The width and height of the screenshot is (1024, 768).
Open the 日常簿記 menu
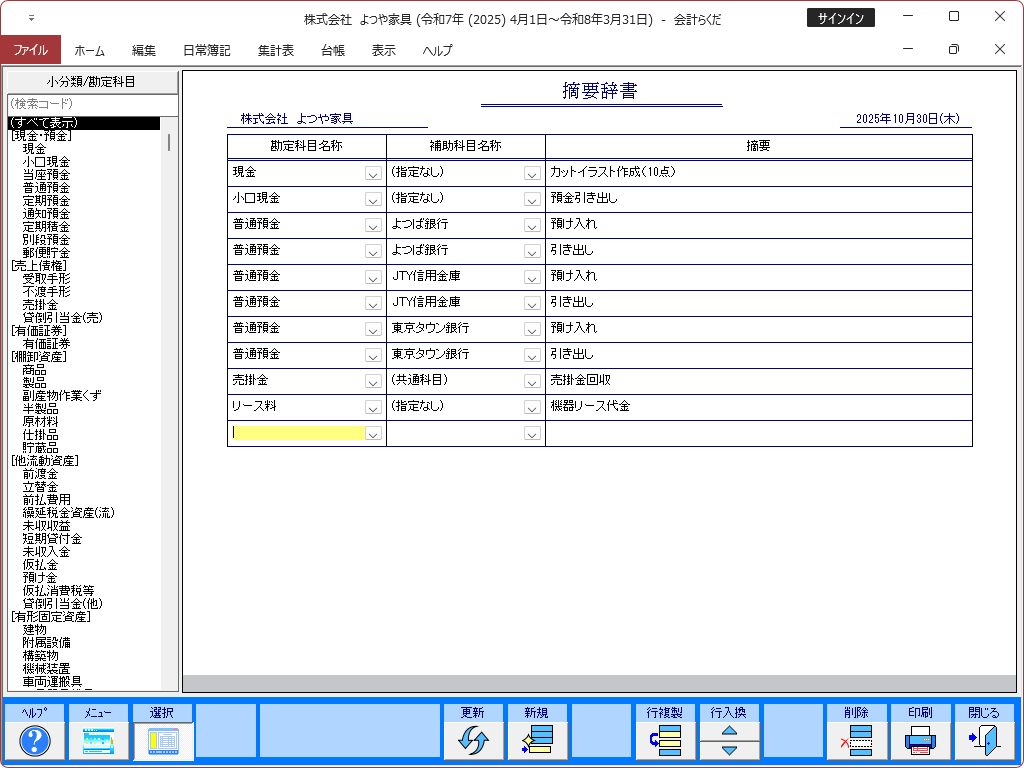(207, 50)
